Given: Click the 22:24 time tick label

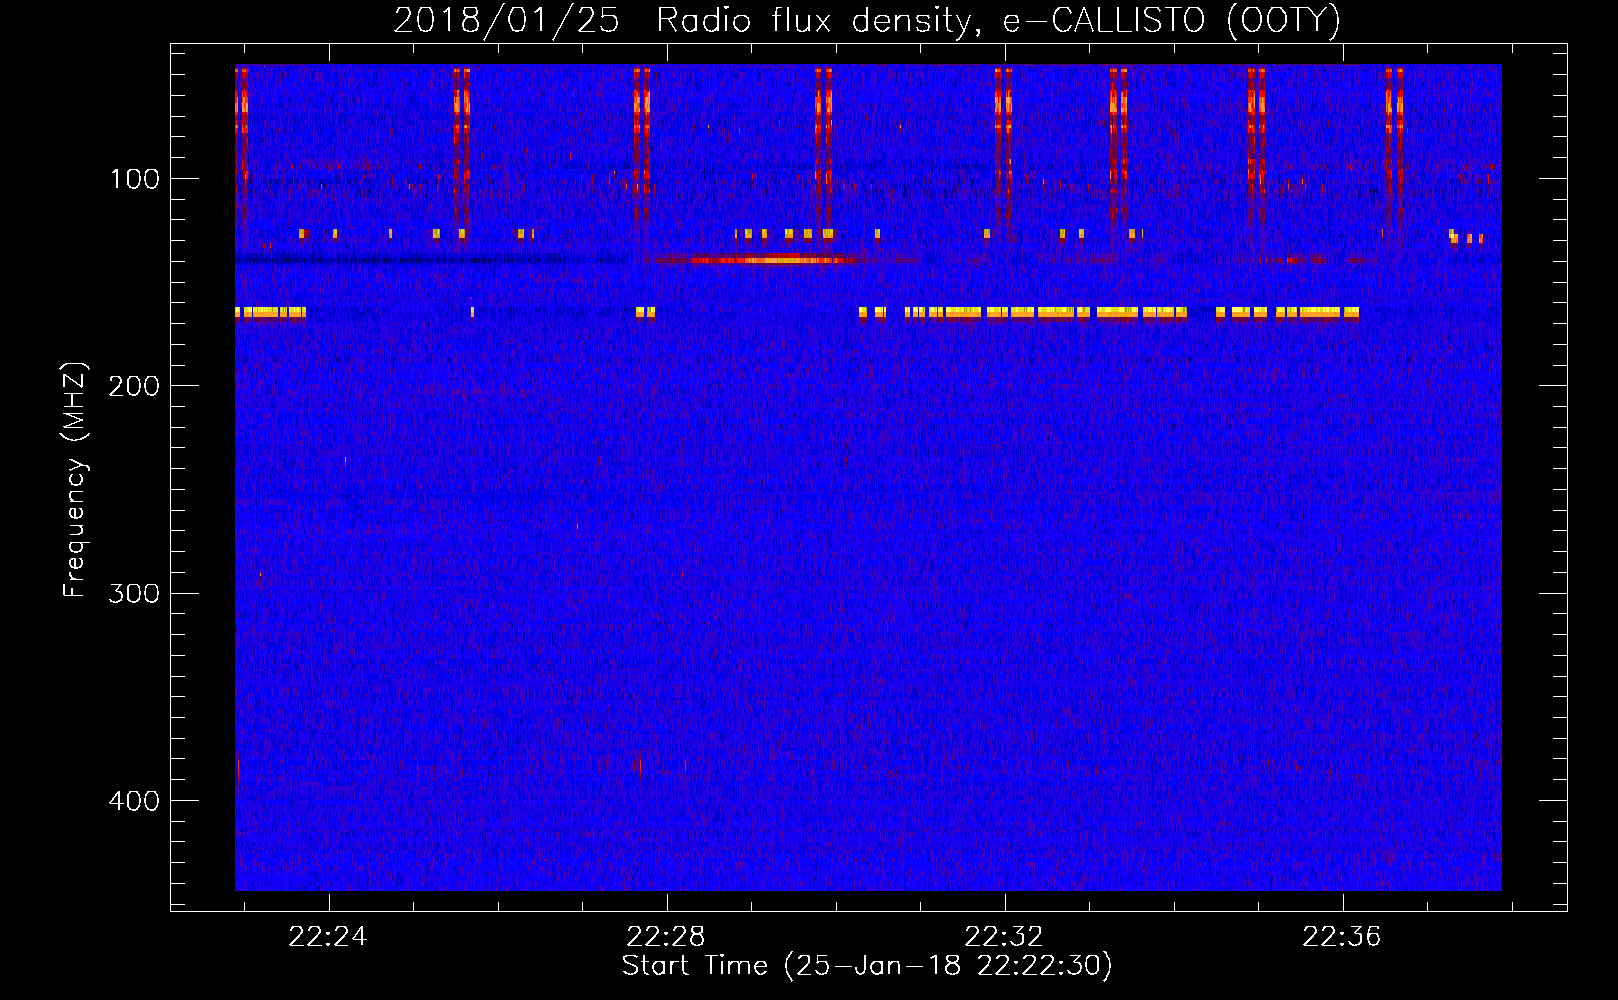Looking at the screenshot, I should tap(328, 937).
